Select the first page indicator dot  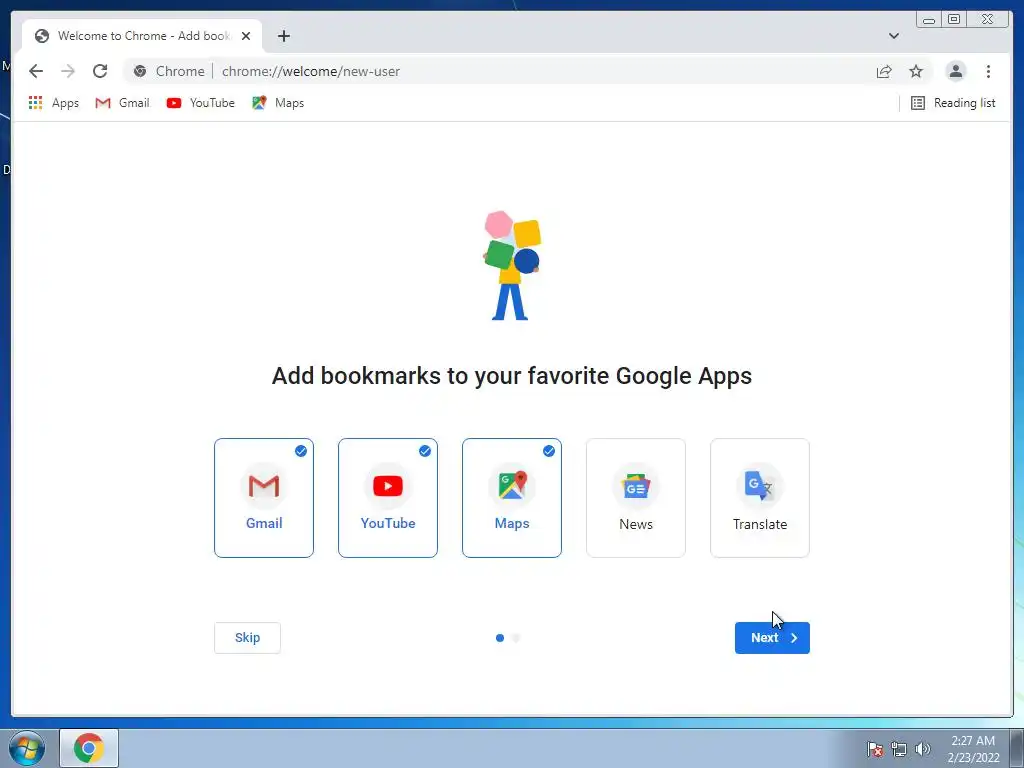coord(500,638)
